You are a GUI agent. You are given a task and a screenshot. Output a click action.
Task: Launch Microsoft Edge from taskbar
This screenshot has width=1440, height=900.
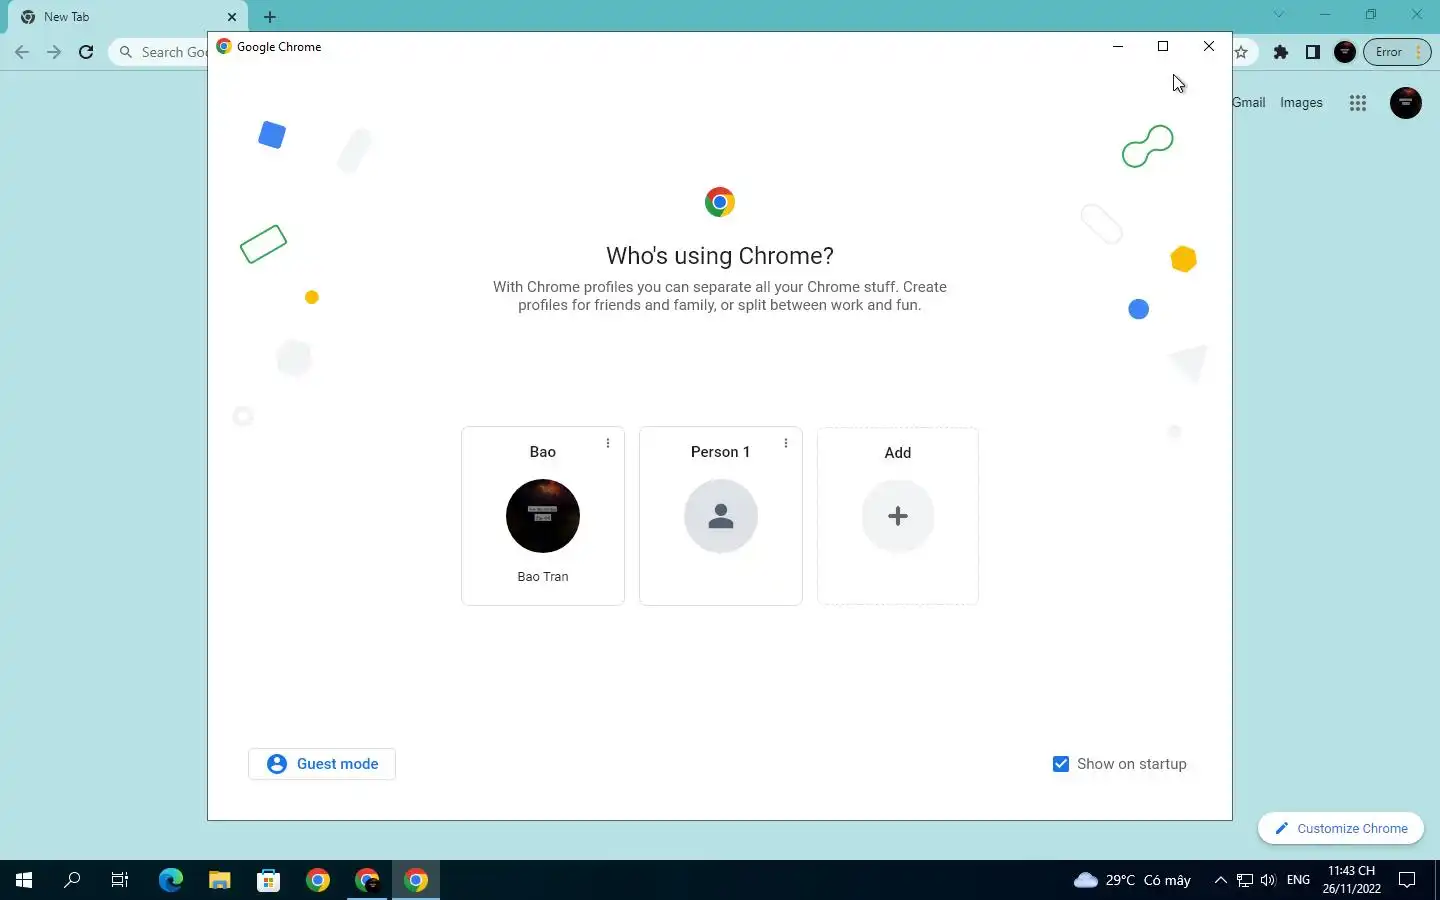click(170, 880)
